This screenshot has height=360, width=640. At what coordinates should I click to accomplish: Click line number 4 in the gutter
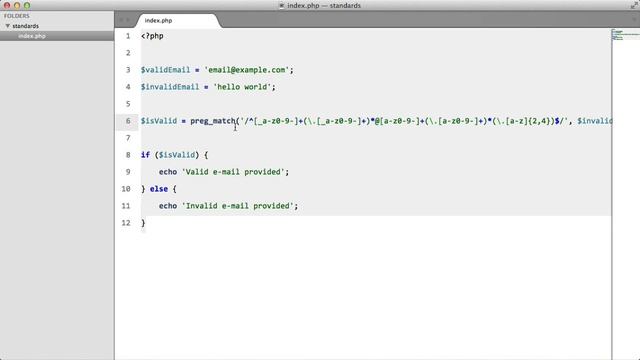tap(128, 87)
